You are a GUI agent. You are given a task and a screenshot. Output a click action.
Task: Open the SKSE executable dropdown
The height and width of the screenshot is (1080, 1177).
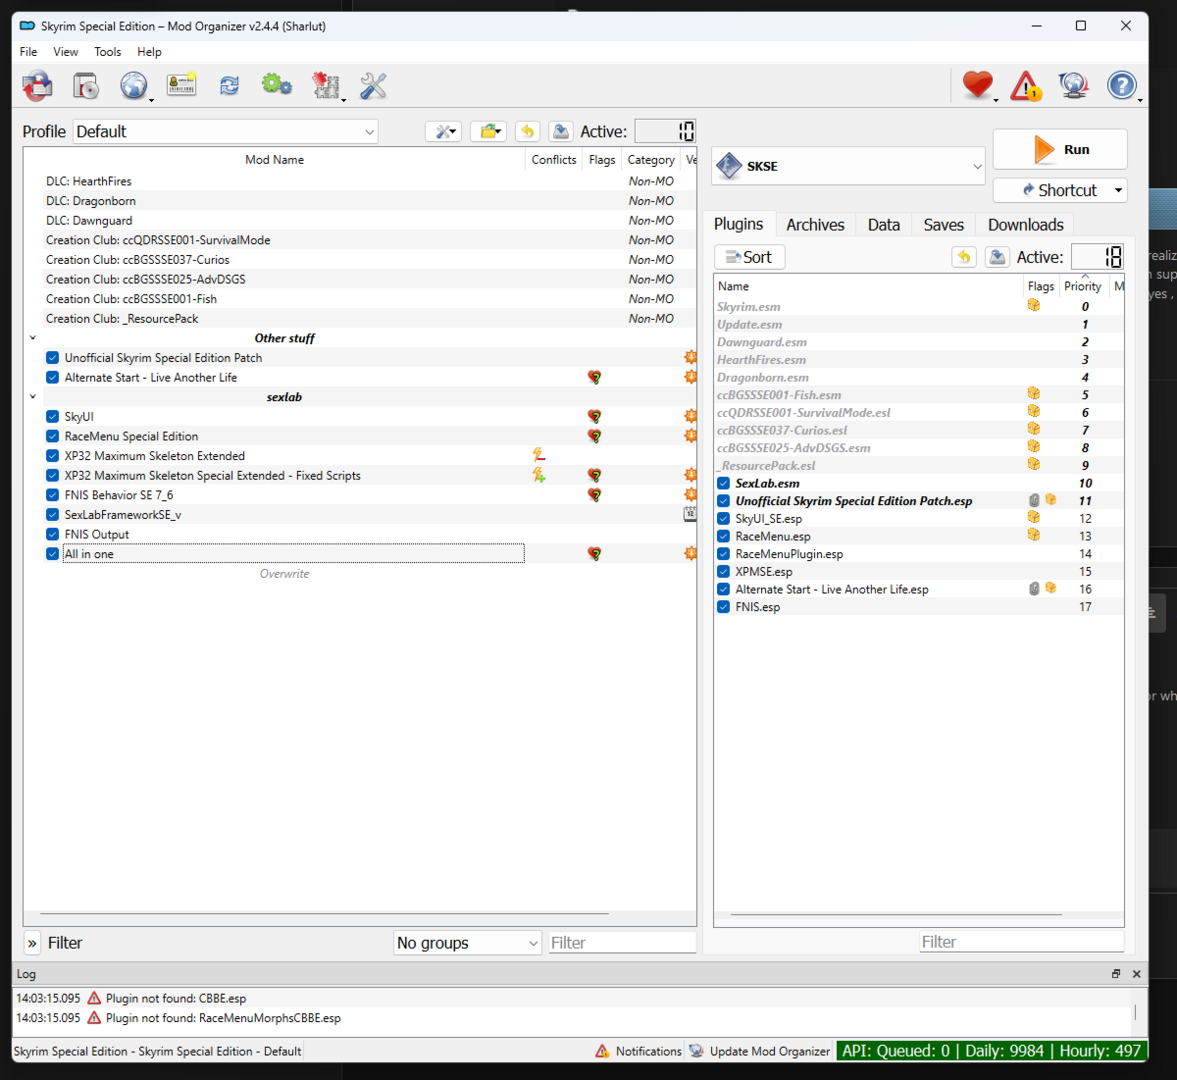(x=847, y=166)
